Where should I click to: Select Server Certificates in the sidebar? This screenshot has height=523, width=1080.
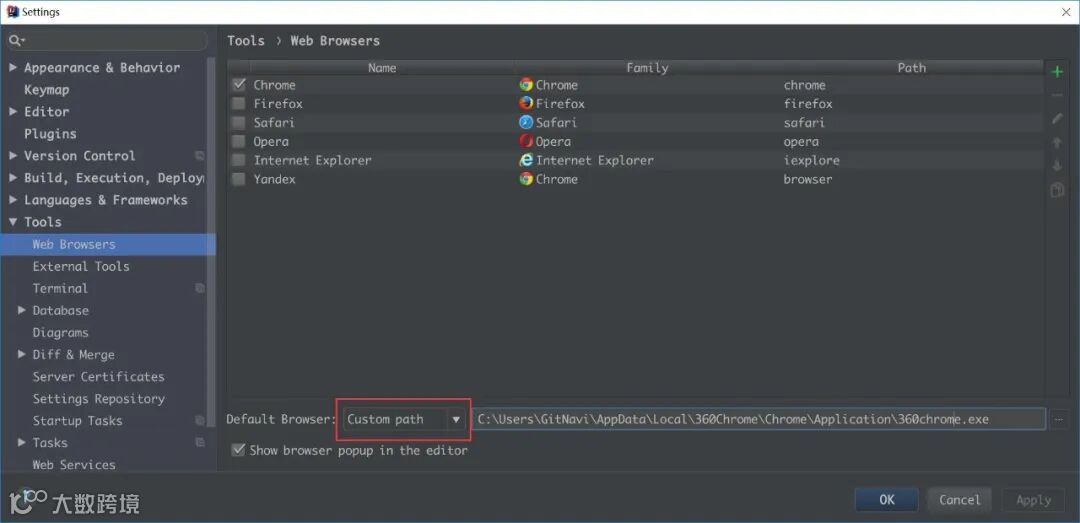pyautogui.click(x=98, y=376)
